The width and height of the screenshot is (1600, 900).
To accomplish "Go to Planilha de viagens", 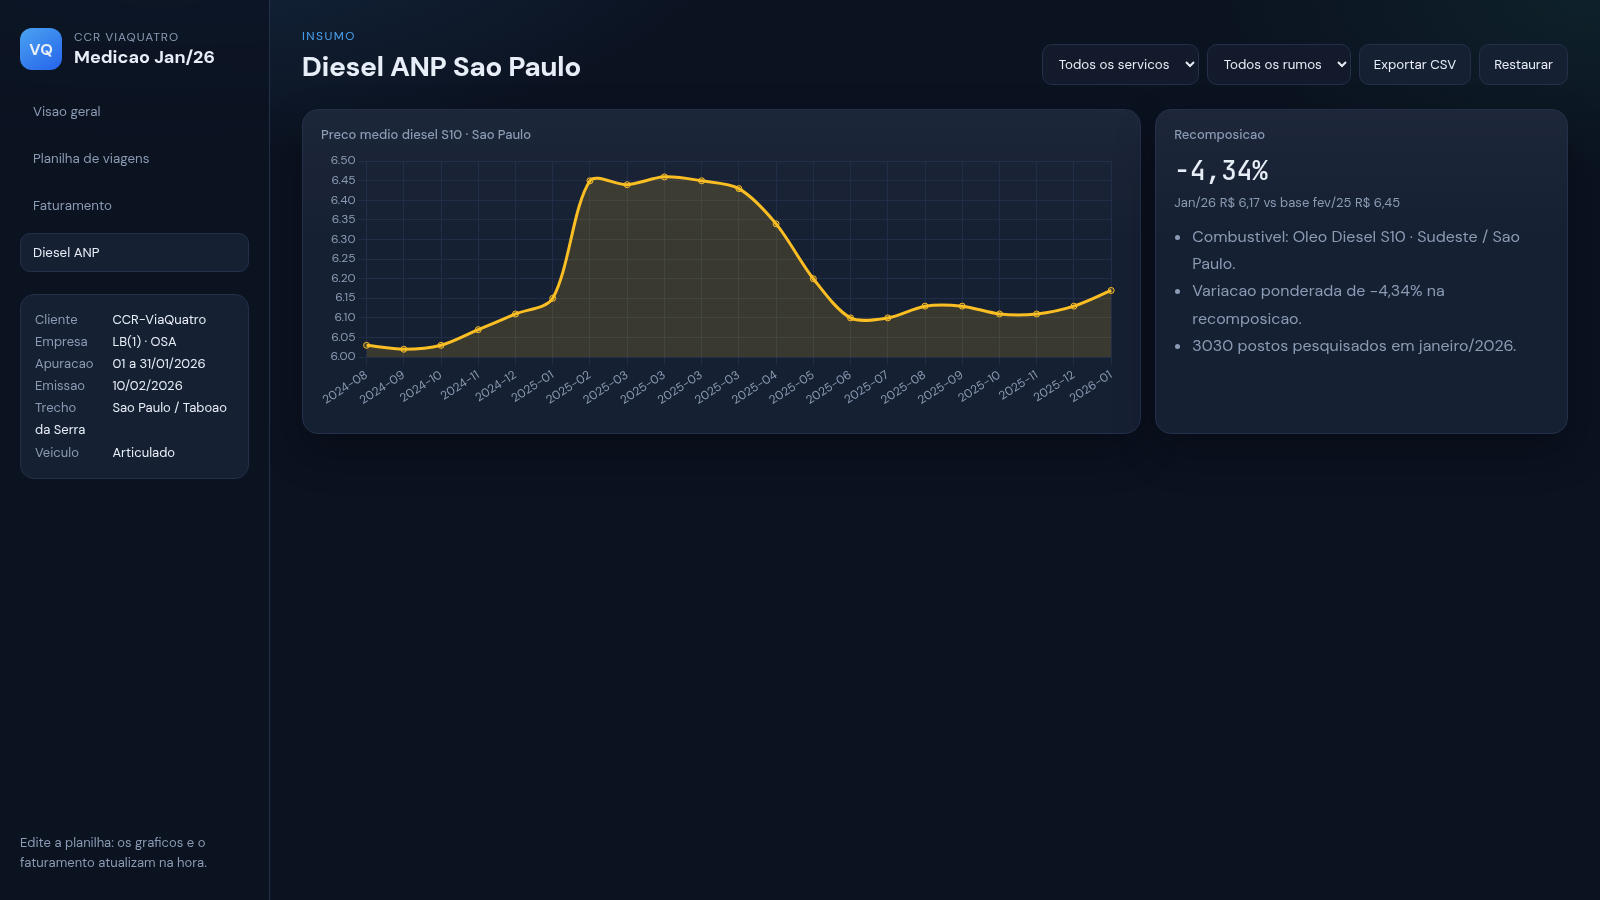I will 134,159.
